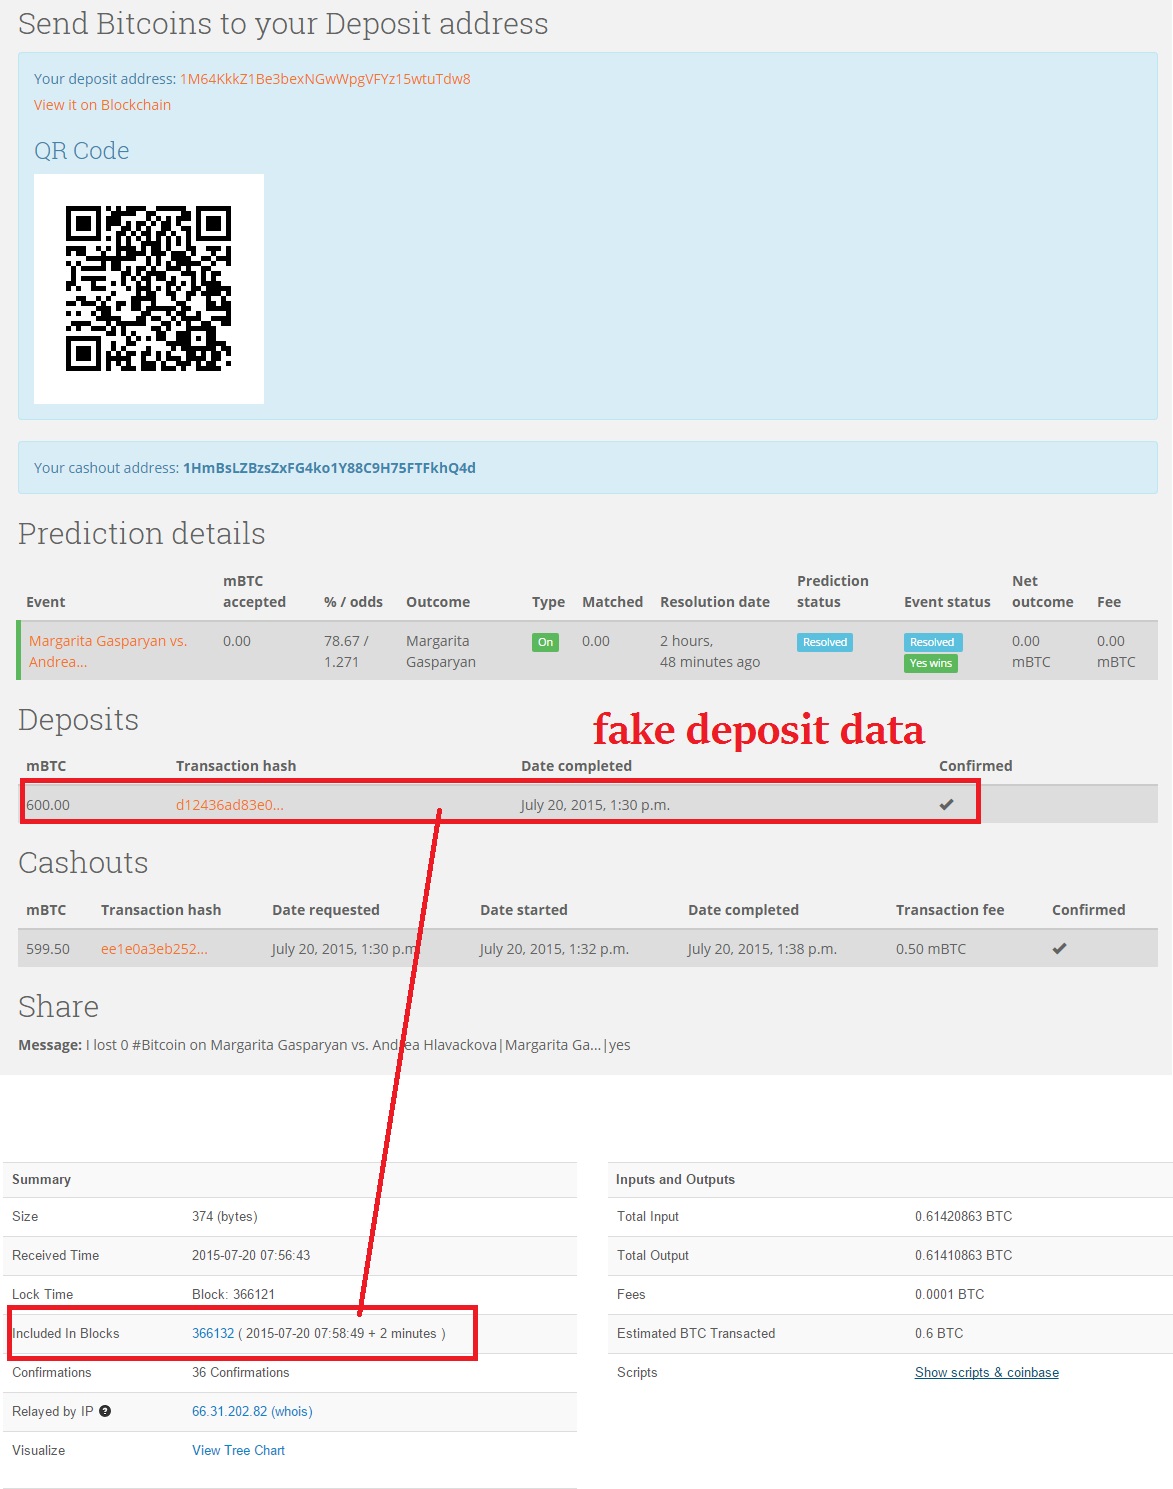Click the Resolved prediction status badge

pyautogui.click(x=825, y=642)
